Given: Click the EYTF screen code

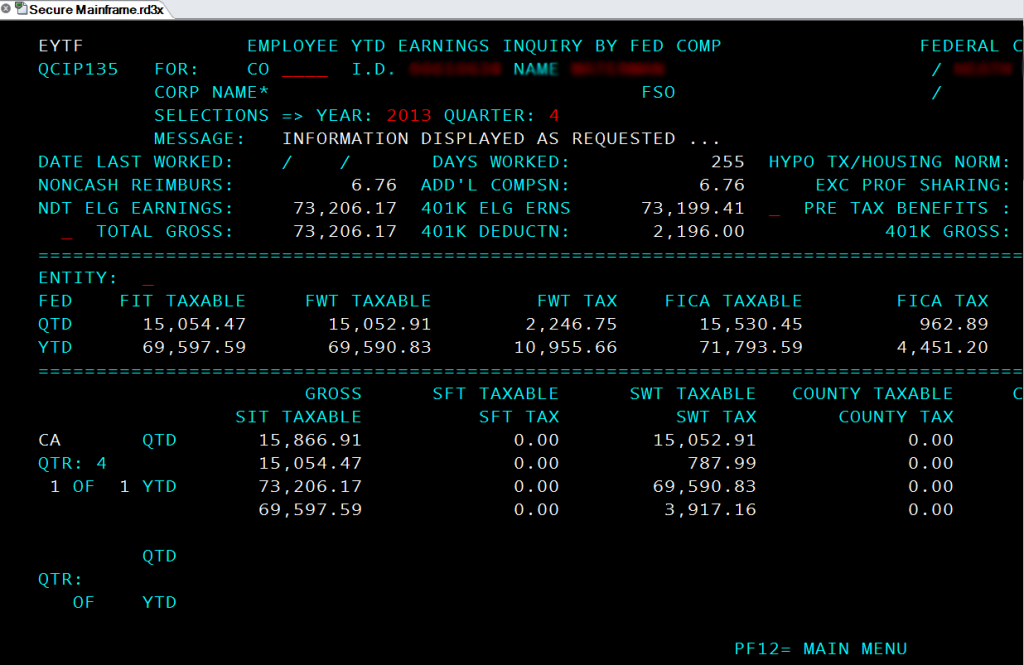Looking at the screenshot, I should 60,46.
